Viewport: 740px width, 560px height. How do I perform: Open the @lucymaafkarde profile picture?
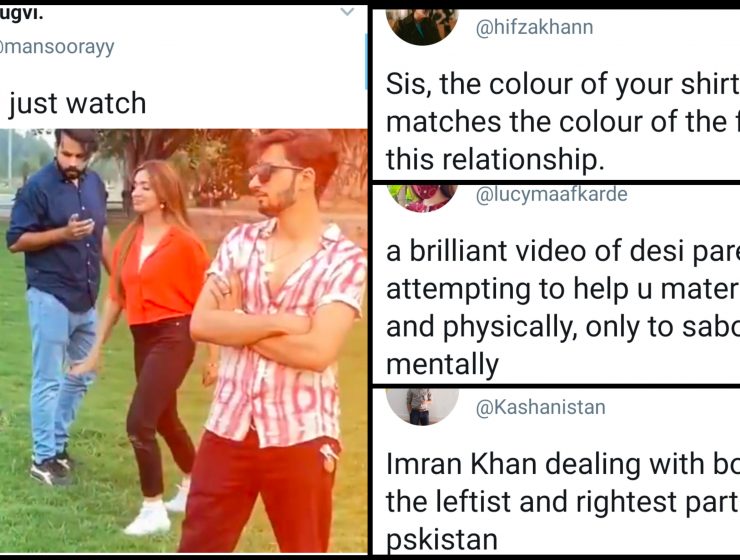coord(422,198)
